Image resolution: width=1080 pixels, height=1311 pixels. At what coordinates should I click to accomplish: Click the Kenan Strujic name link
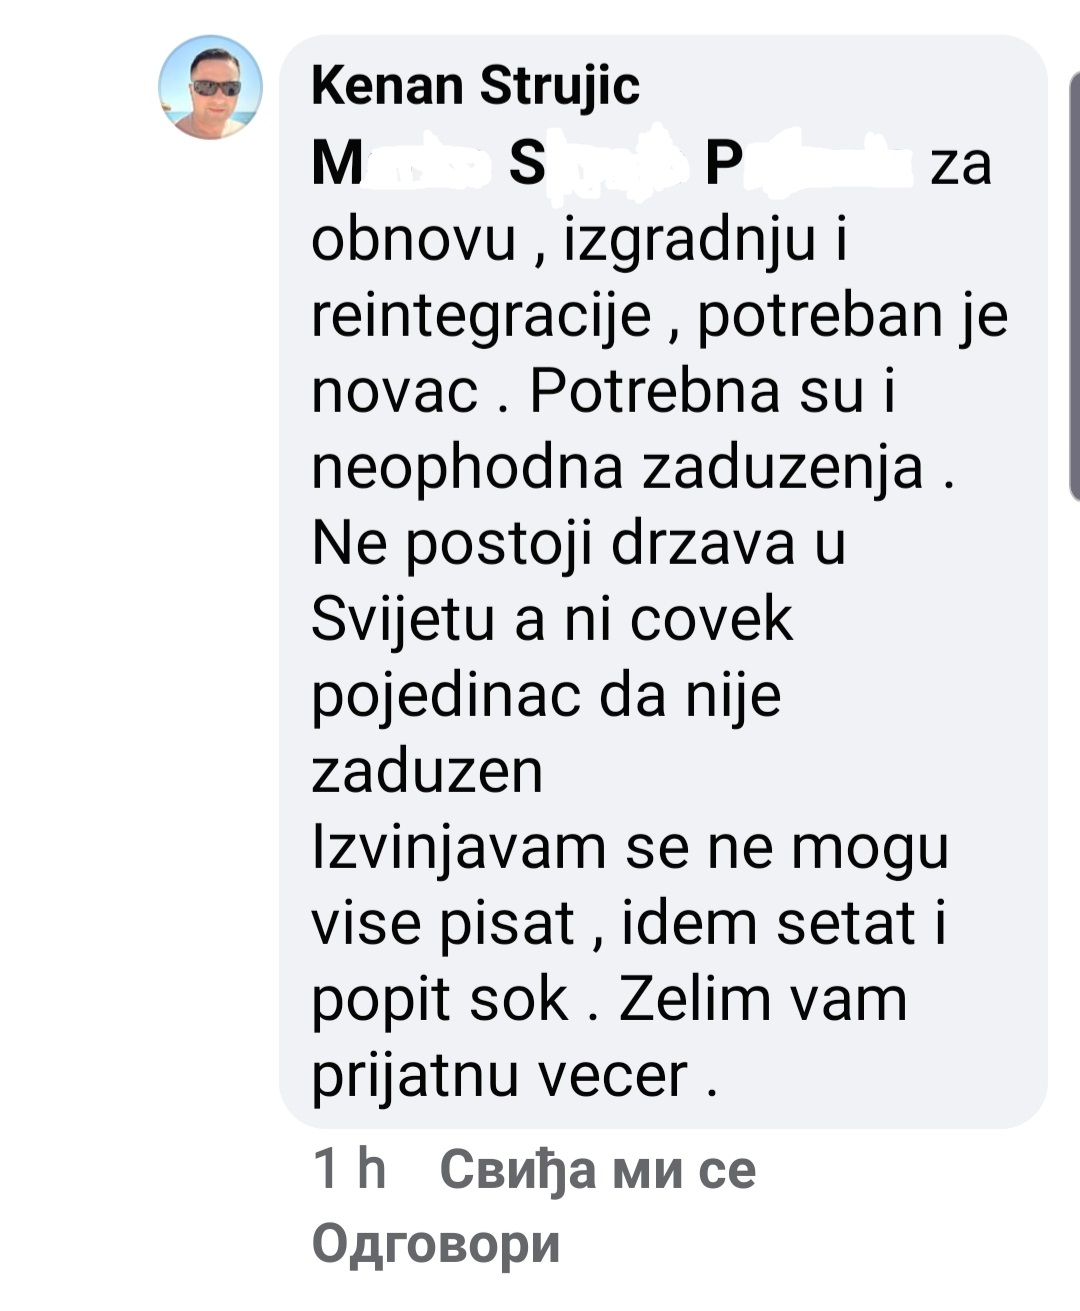pyautogui.click(x=475, y=86)
